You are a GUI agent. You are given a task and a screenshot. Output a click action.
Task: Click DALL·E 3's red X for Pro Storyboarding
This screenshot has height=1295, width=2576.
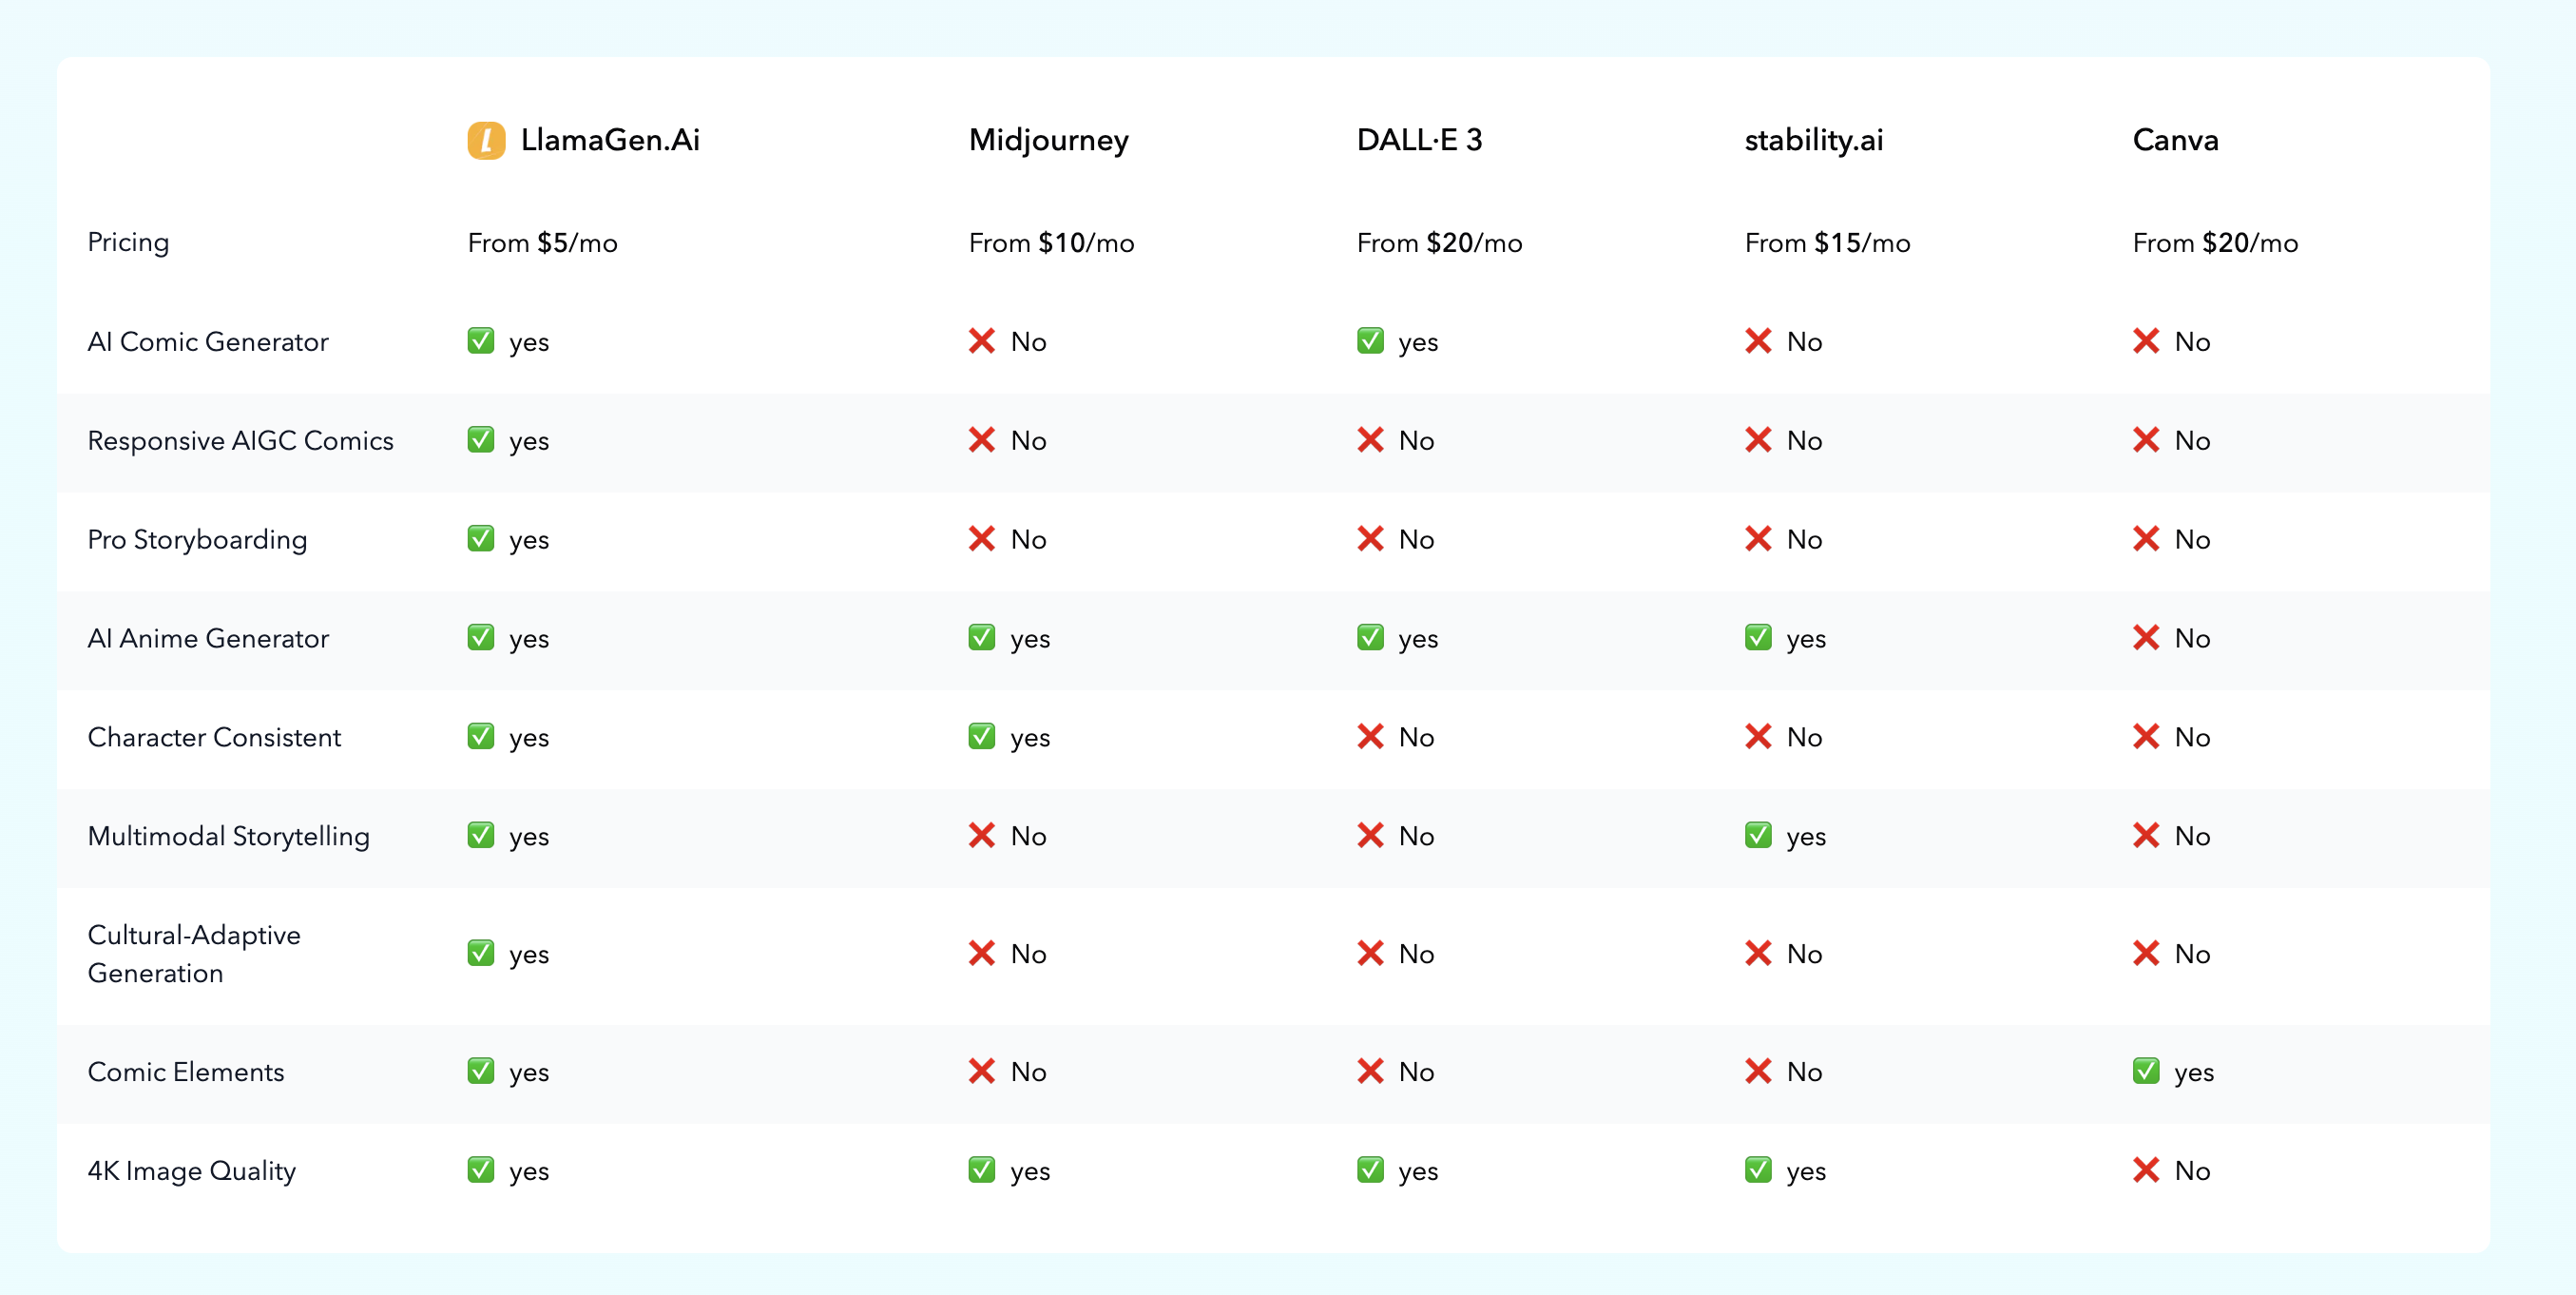[1370, 539]
